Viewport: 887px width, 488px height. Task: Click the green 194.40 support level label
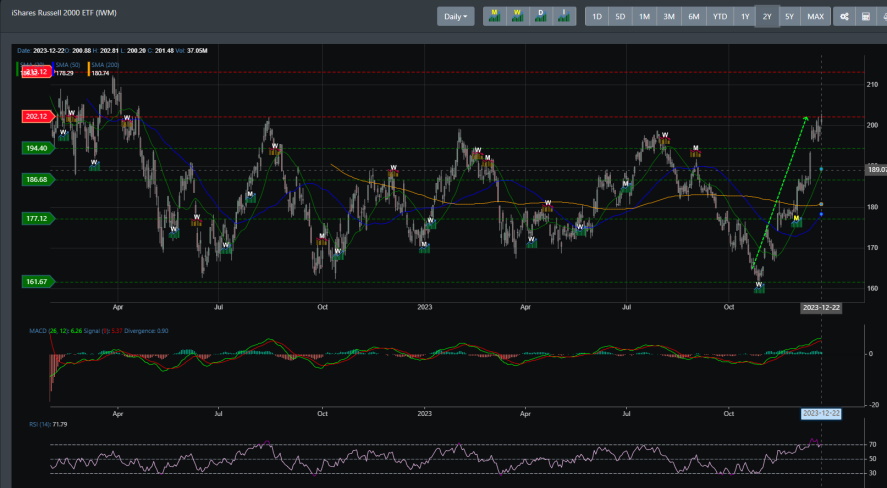(x=37, y=148)
